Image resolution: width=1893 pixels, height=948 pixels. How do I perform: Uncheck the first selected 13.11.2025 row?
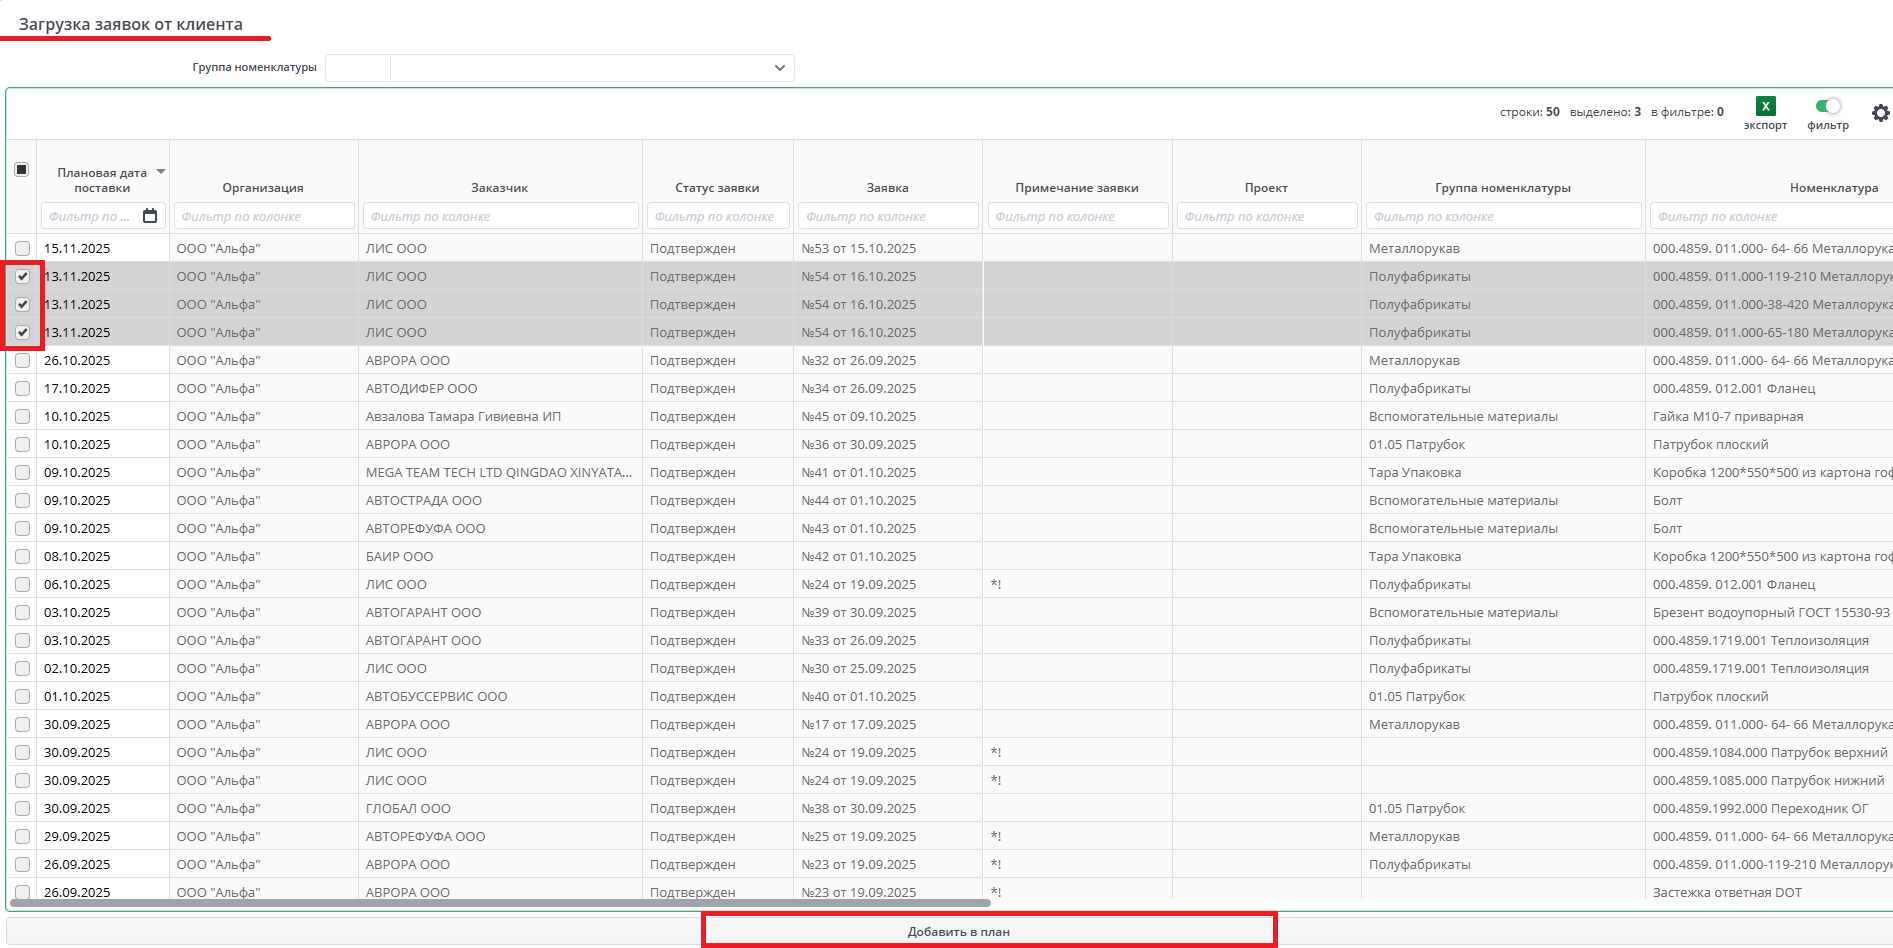click(x=22, y=276)
